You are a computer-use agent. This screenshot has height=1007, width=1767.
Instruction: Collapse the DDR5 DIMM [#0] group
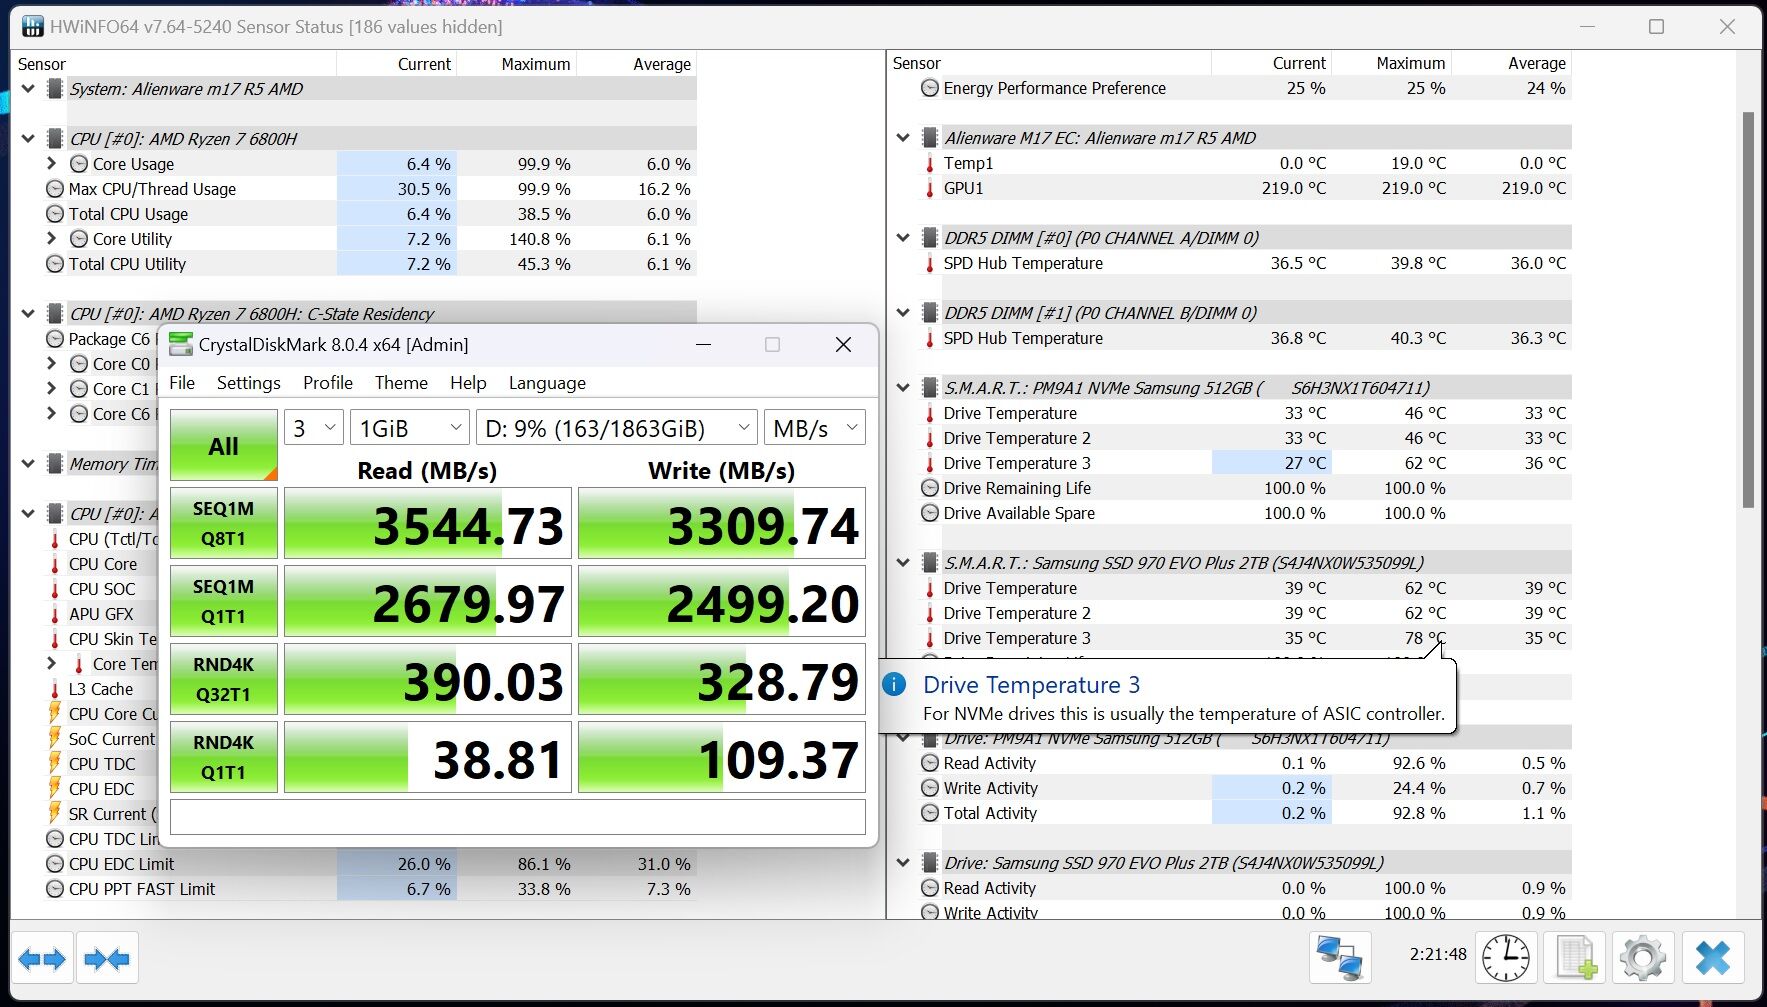(x=903, y=238)
